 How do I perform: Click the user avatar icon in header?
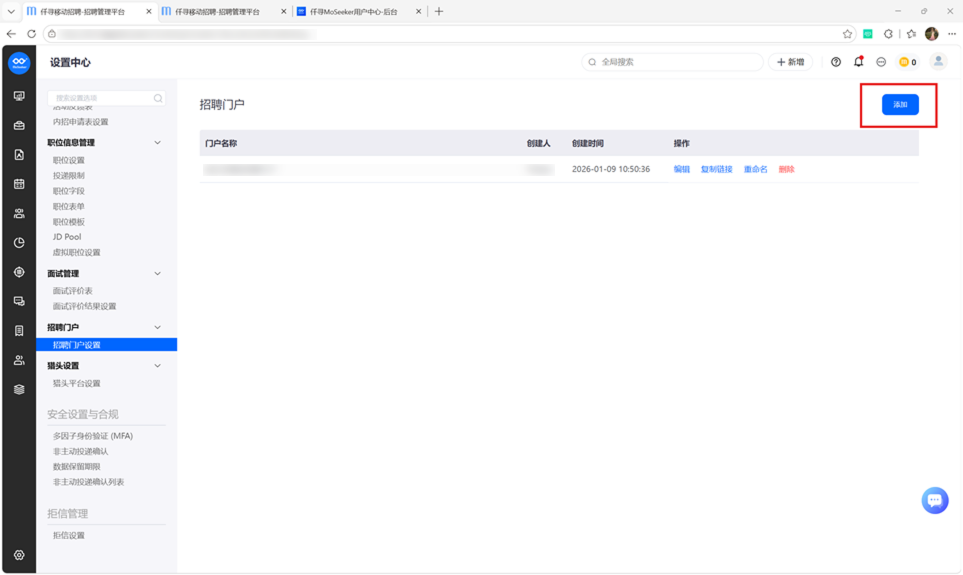coord(938,61)
